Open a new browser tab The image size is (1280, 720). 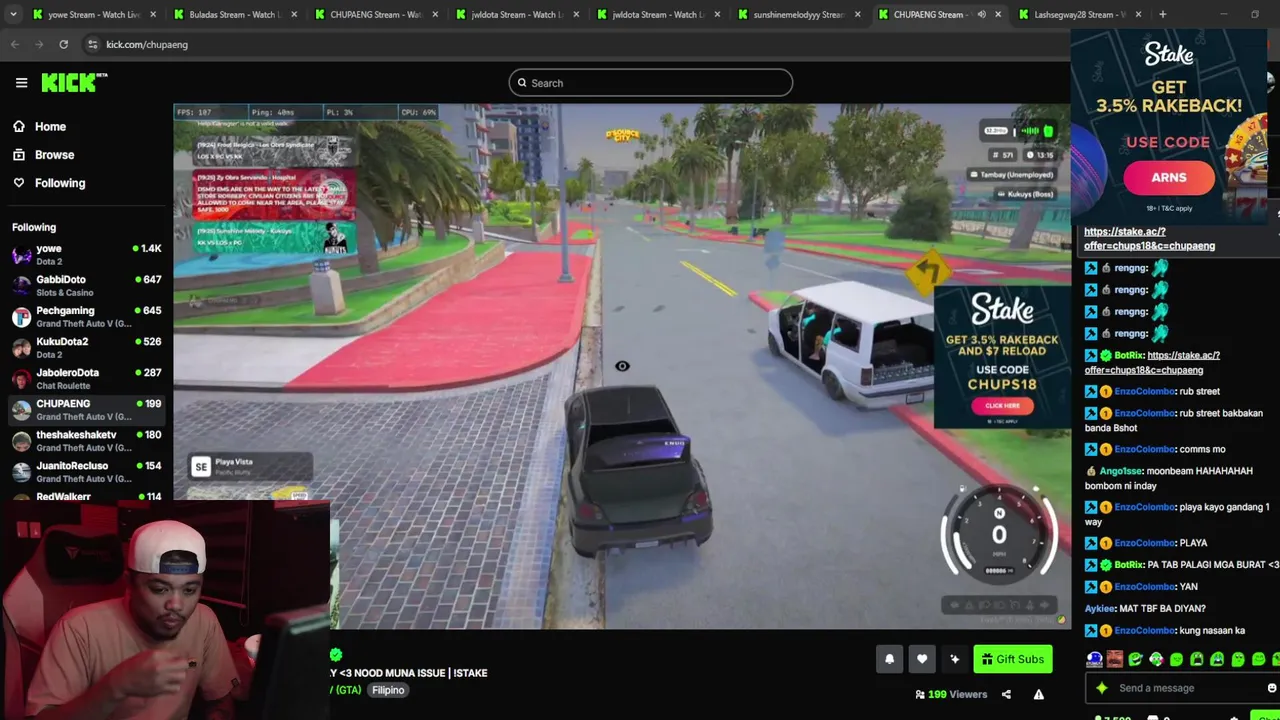(1162, 14)
